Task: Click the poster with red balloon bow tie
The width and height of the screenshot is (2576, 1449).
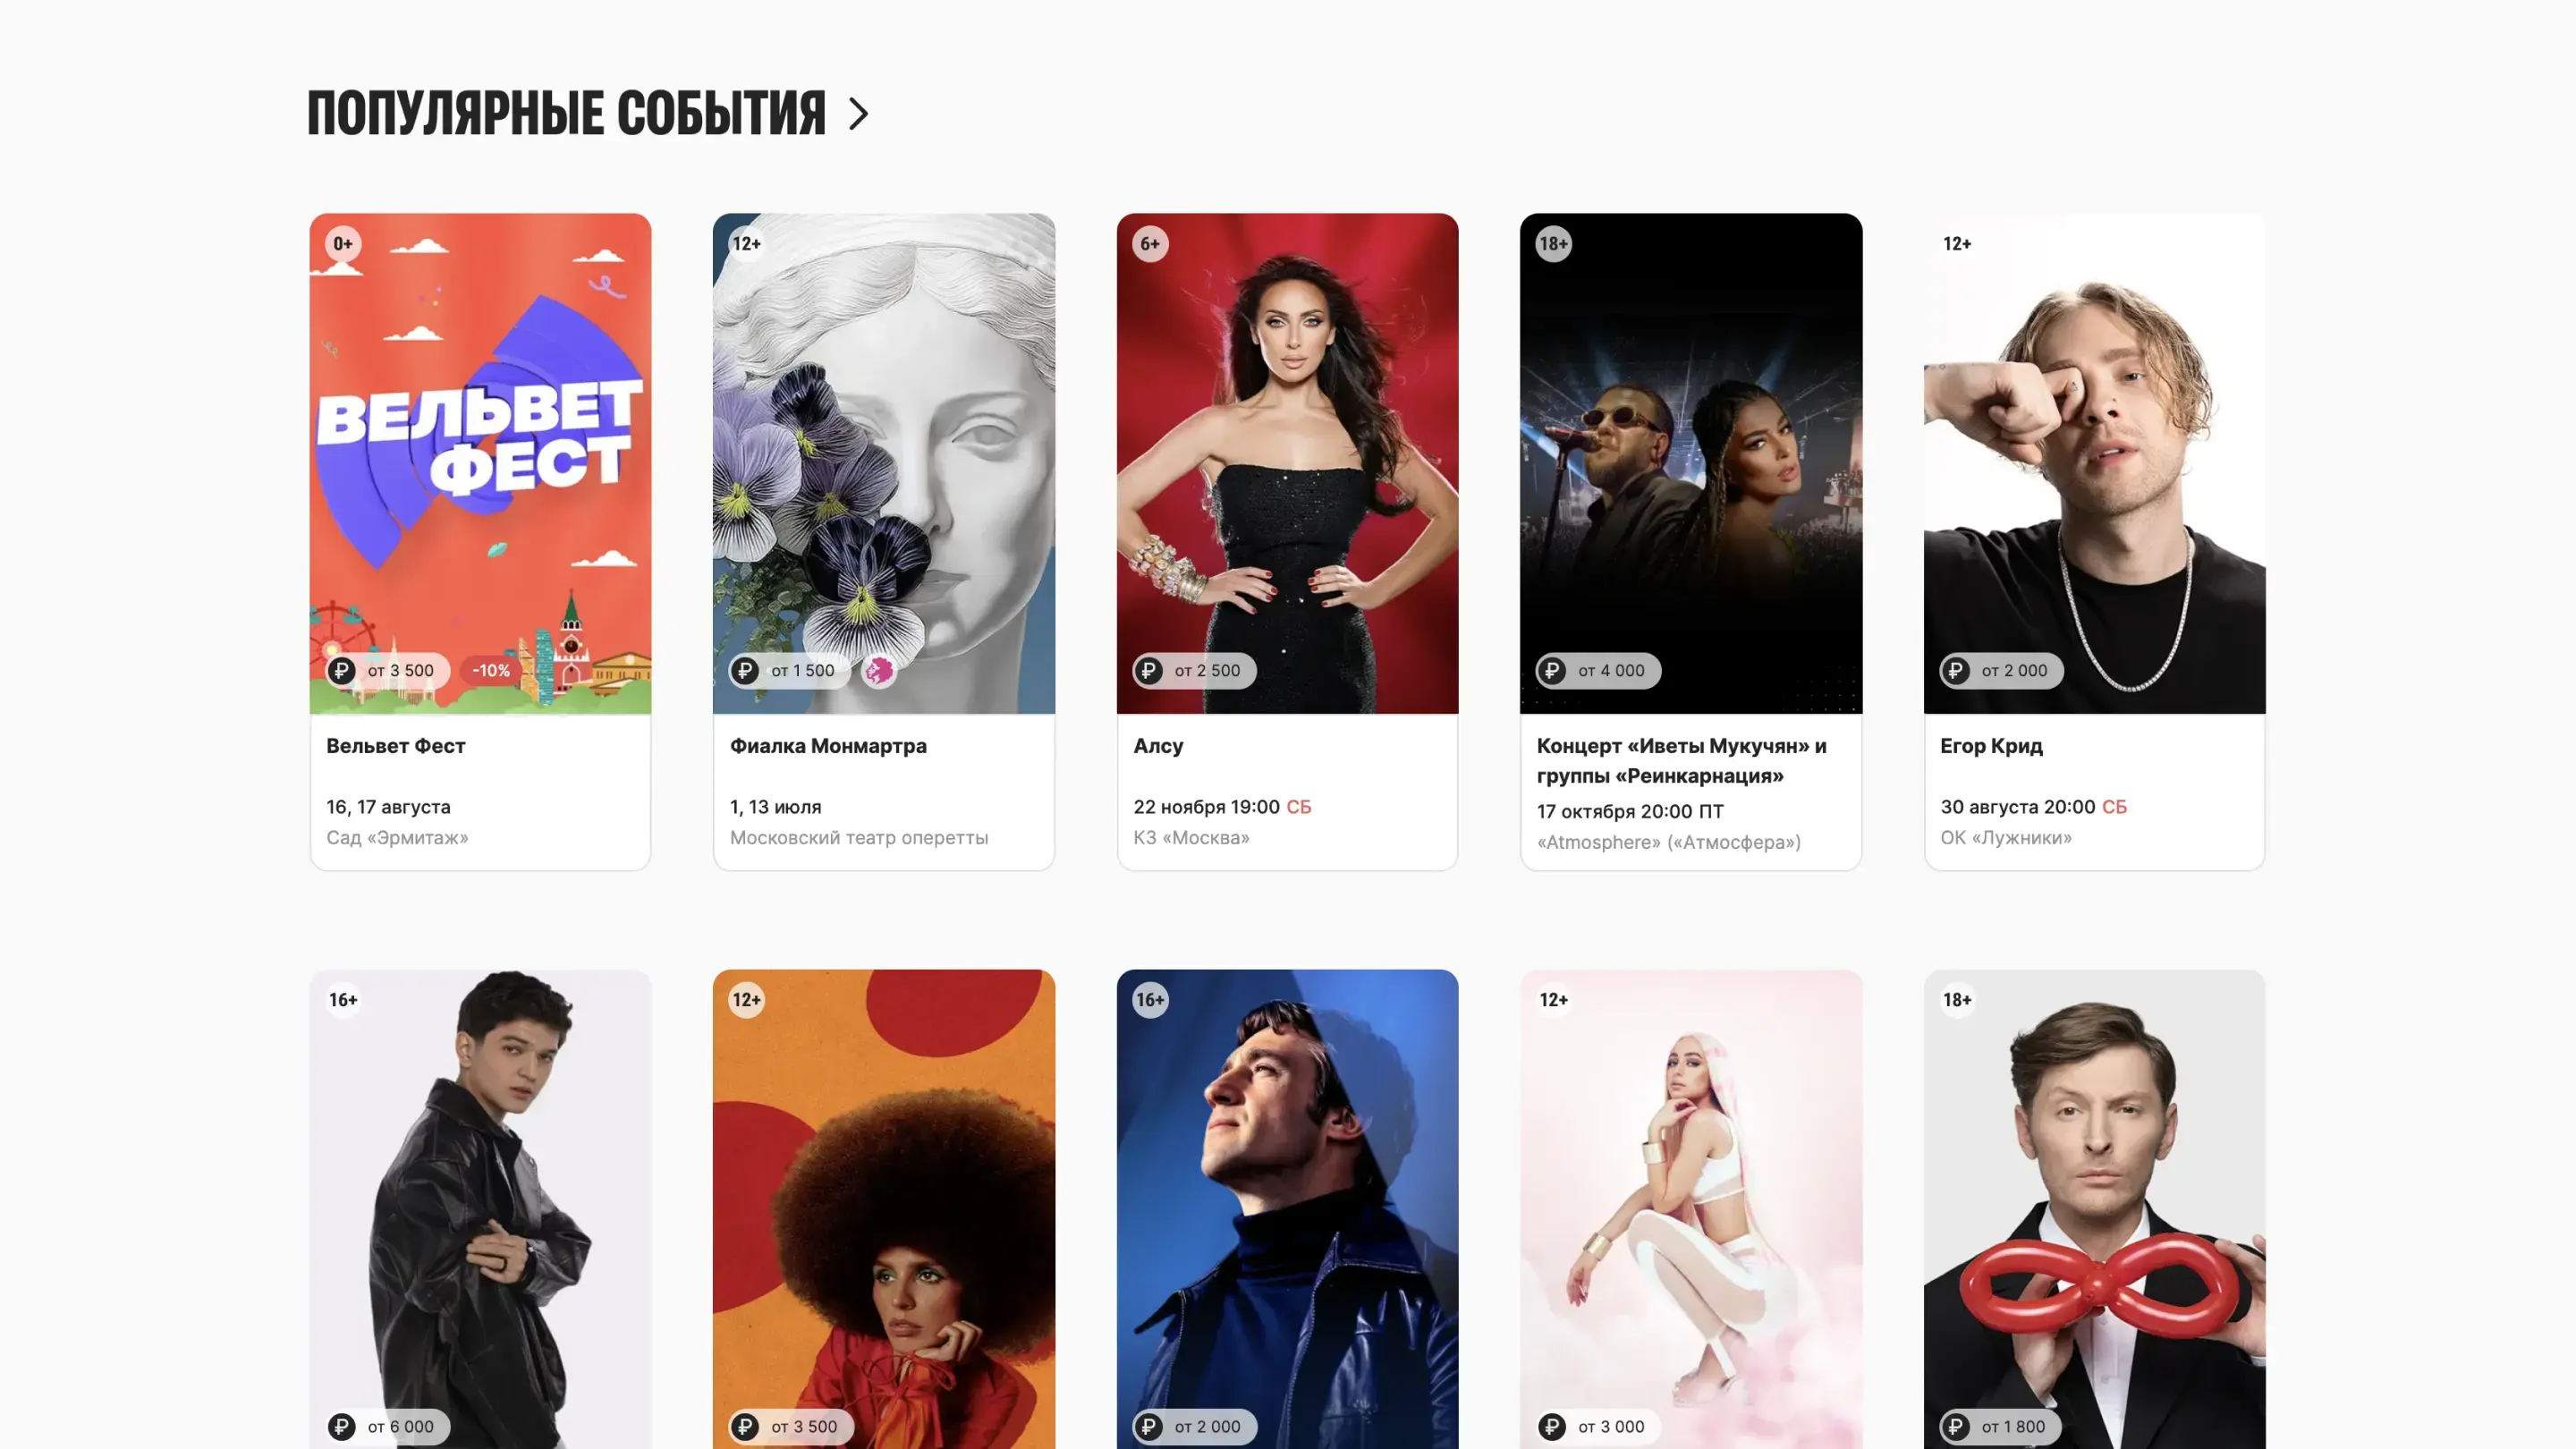Action: pyautogui.click(x=2095, y=1208)
